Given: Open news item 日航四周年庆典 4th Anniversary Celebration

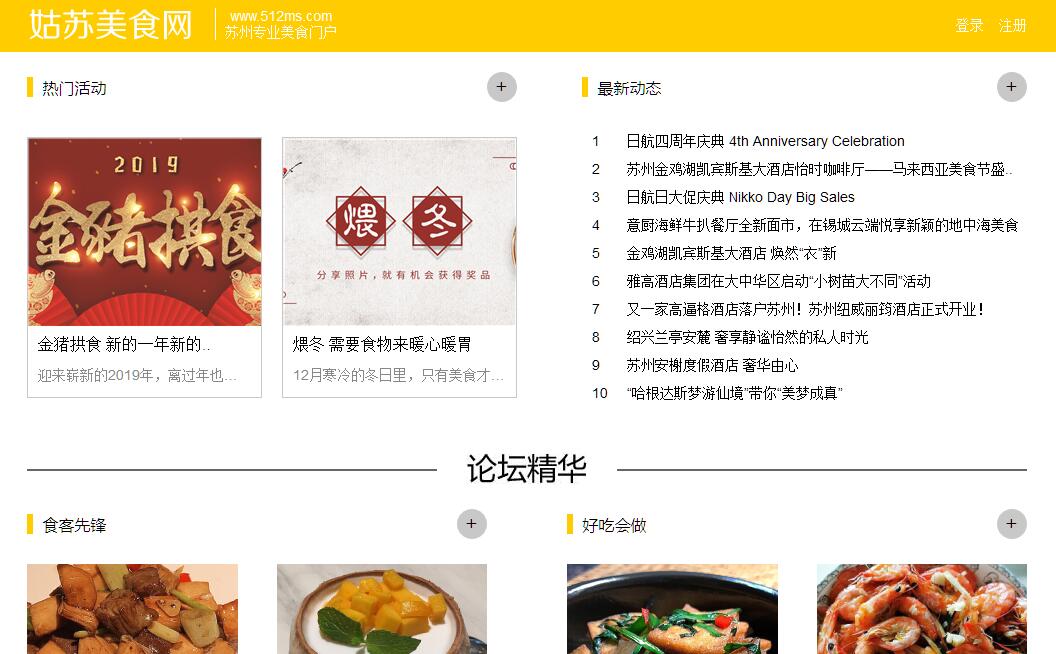Looking at the screenshot, I should 765,141.
